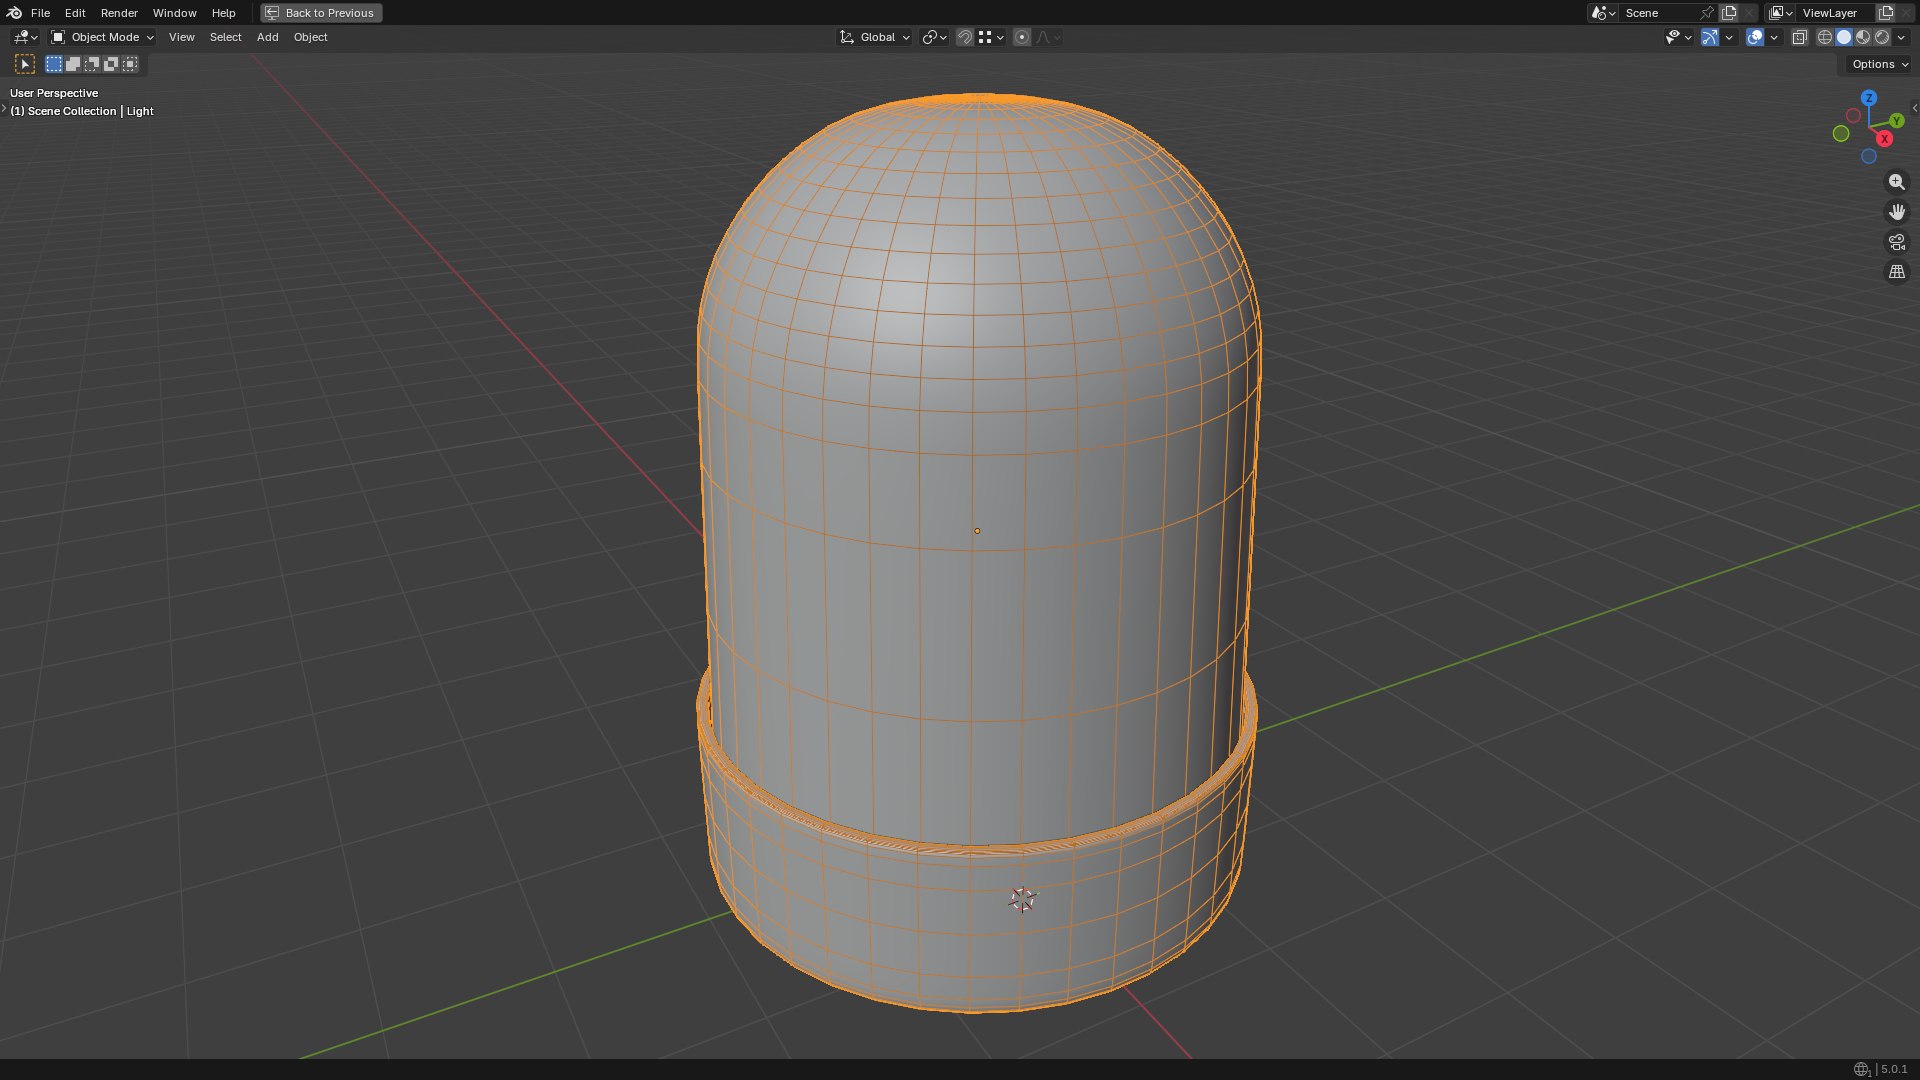The image size is (1920, 1080).
Task: Select the Tweak selection tool icon
Action: click(26, 64)
